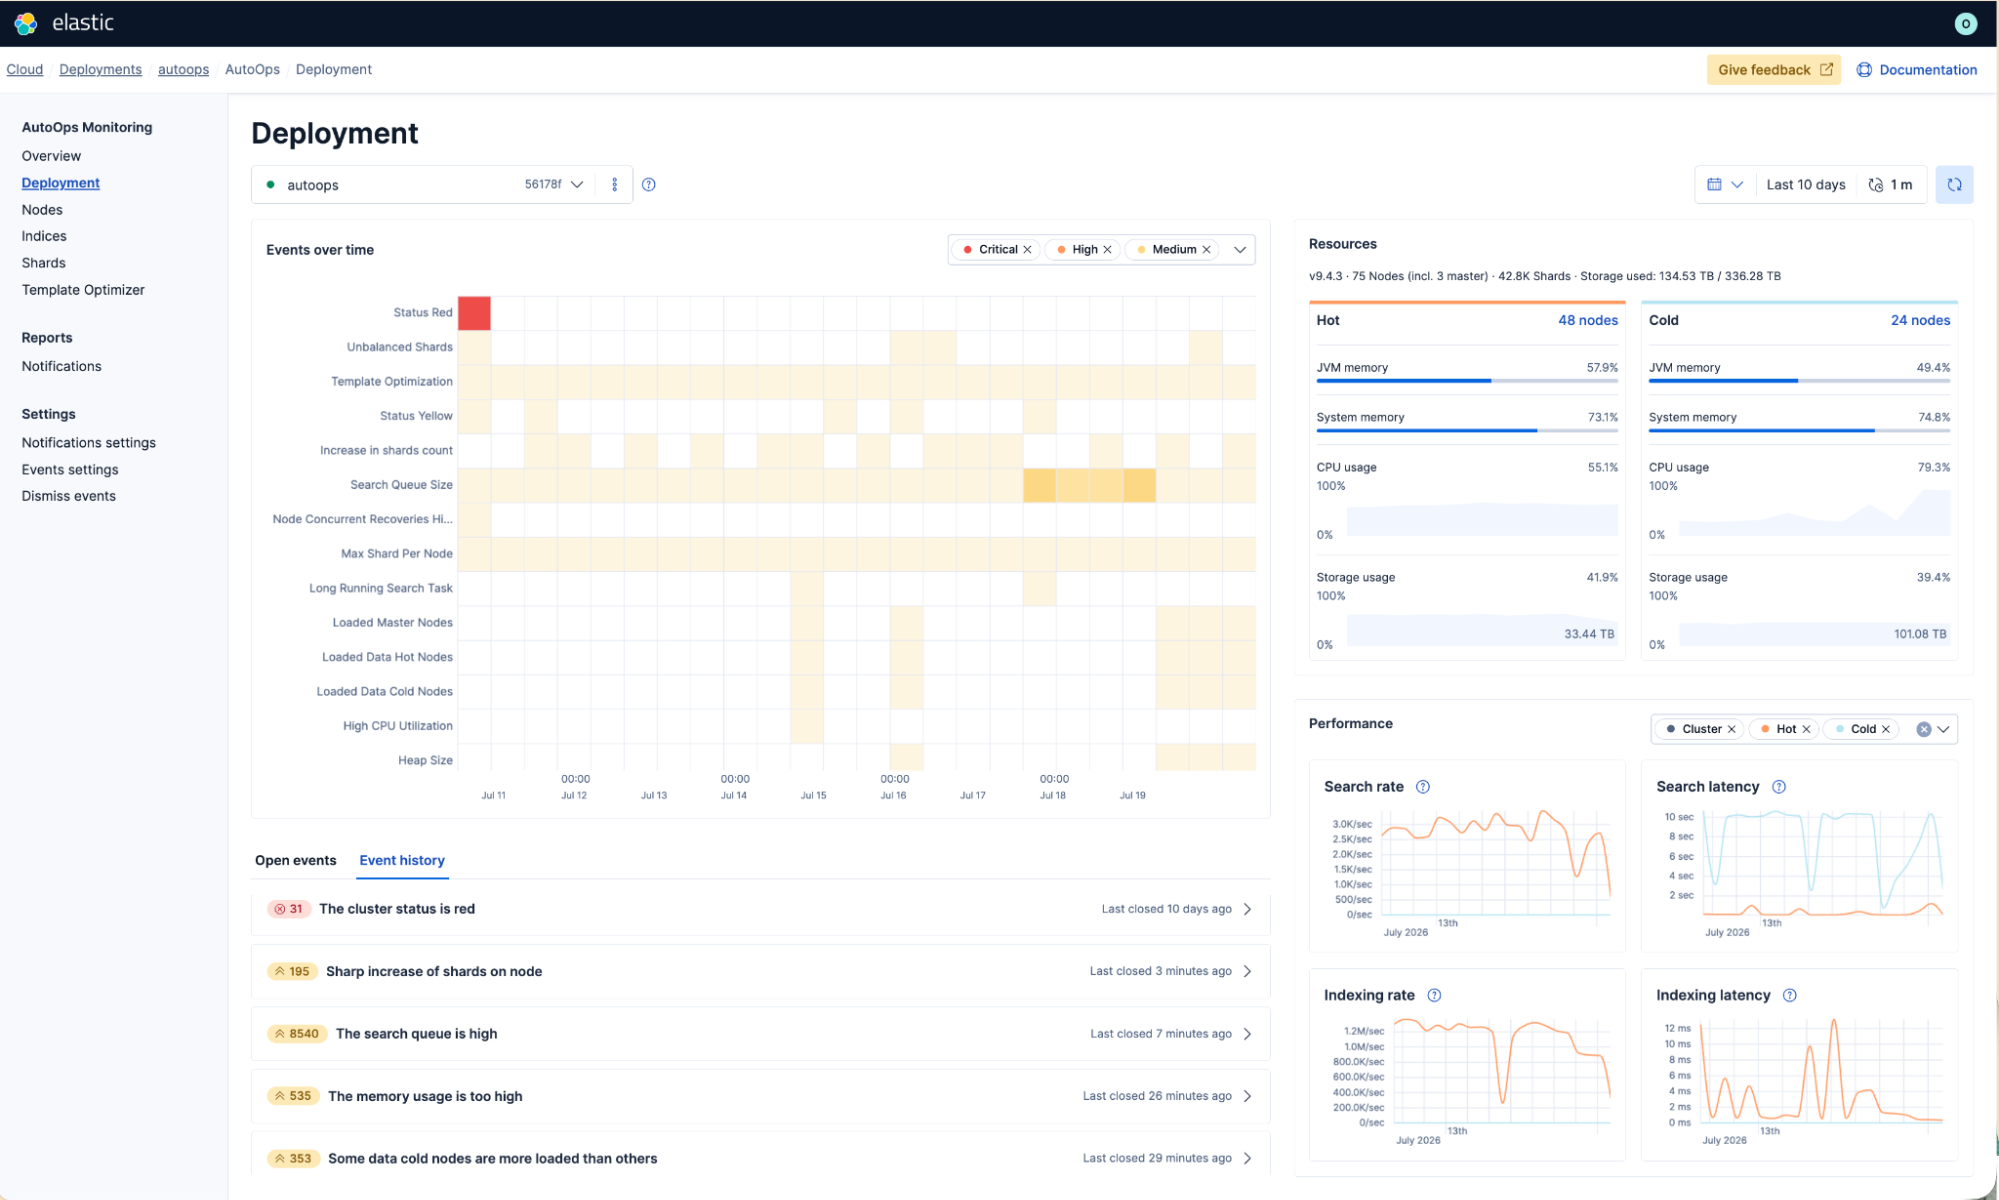The image size is (1999, 1200).
Task: Remove the Cluster performance filter
Action: click(x=1731, y=729)
